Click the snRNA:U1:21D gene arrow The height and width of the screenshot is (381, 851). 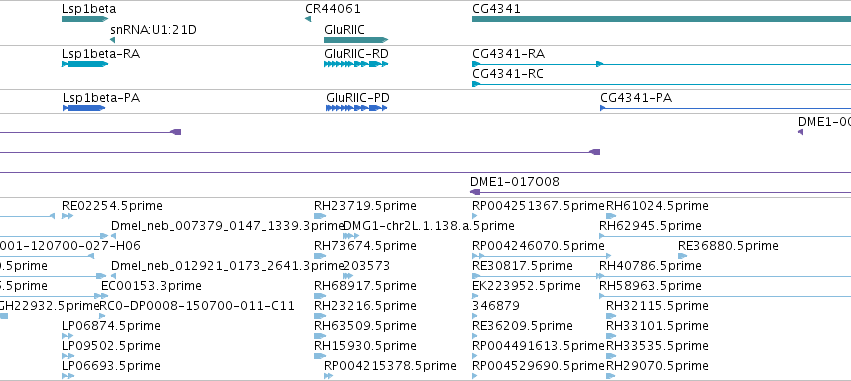coord(112,40)
